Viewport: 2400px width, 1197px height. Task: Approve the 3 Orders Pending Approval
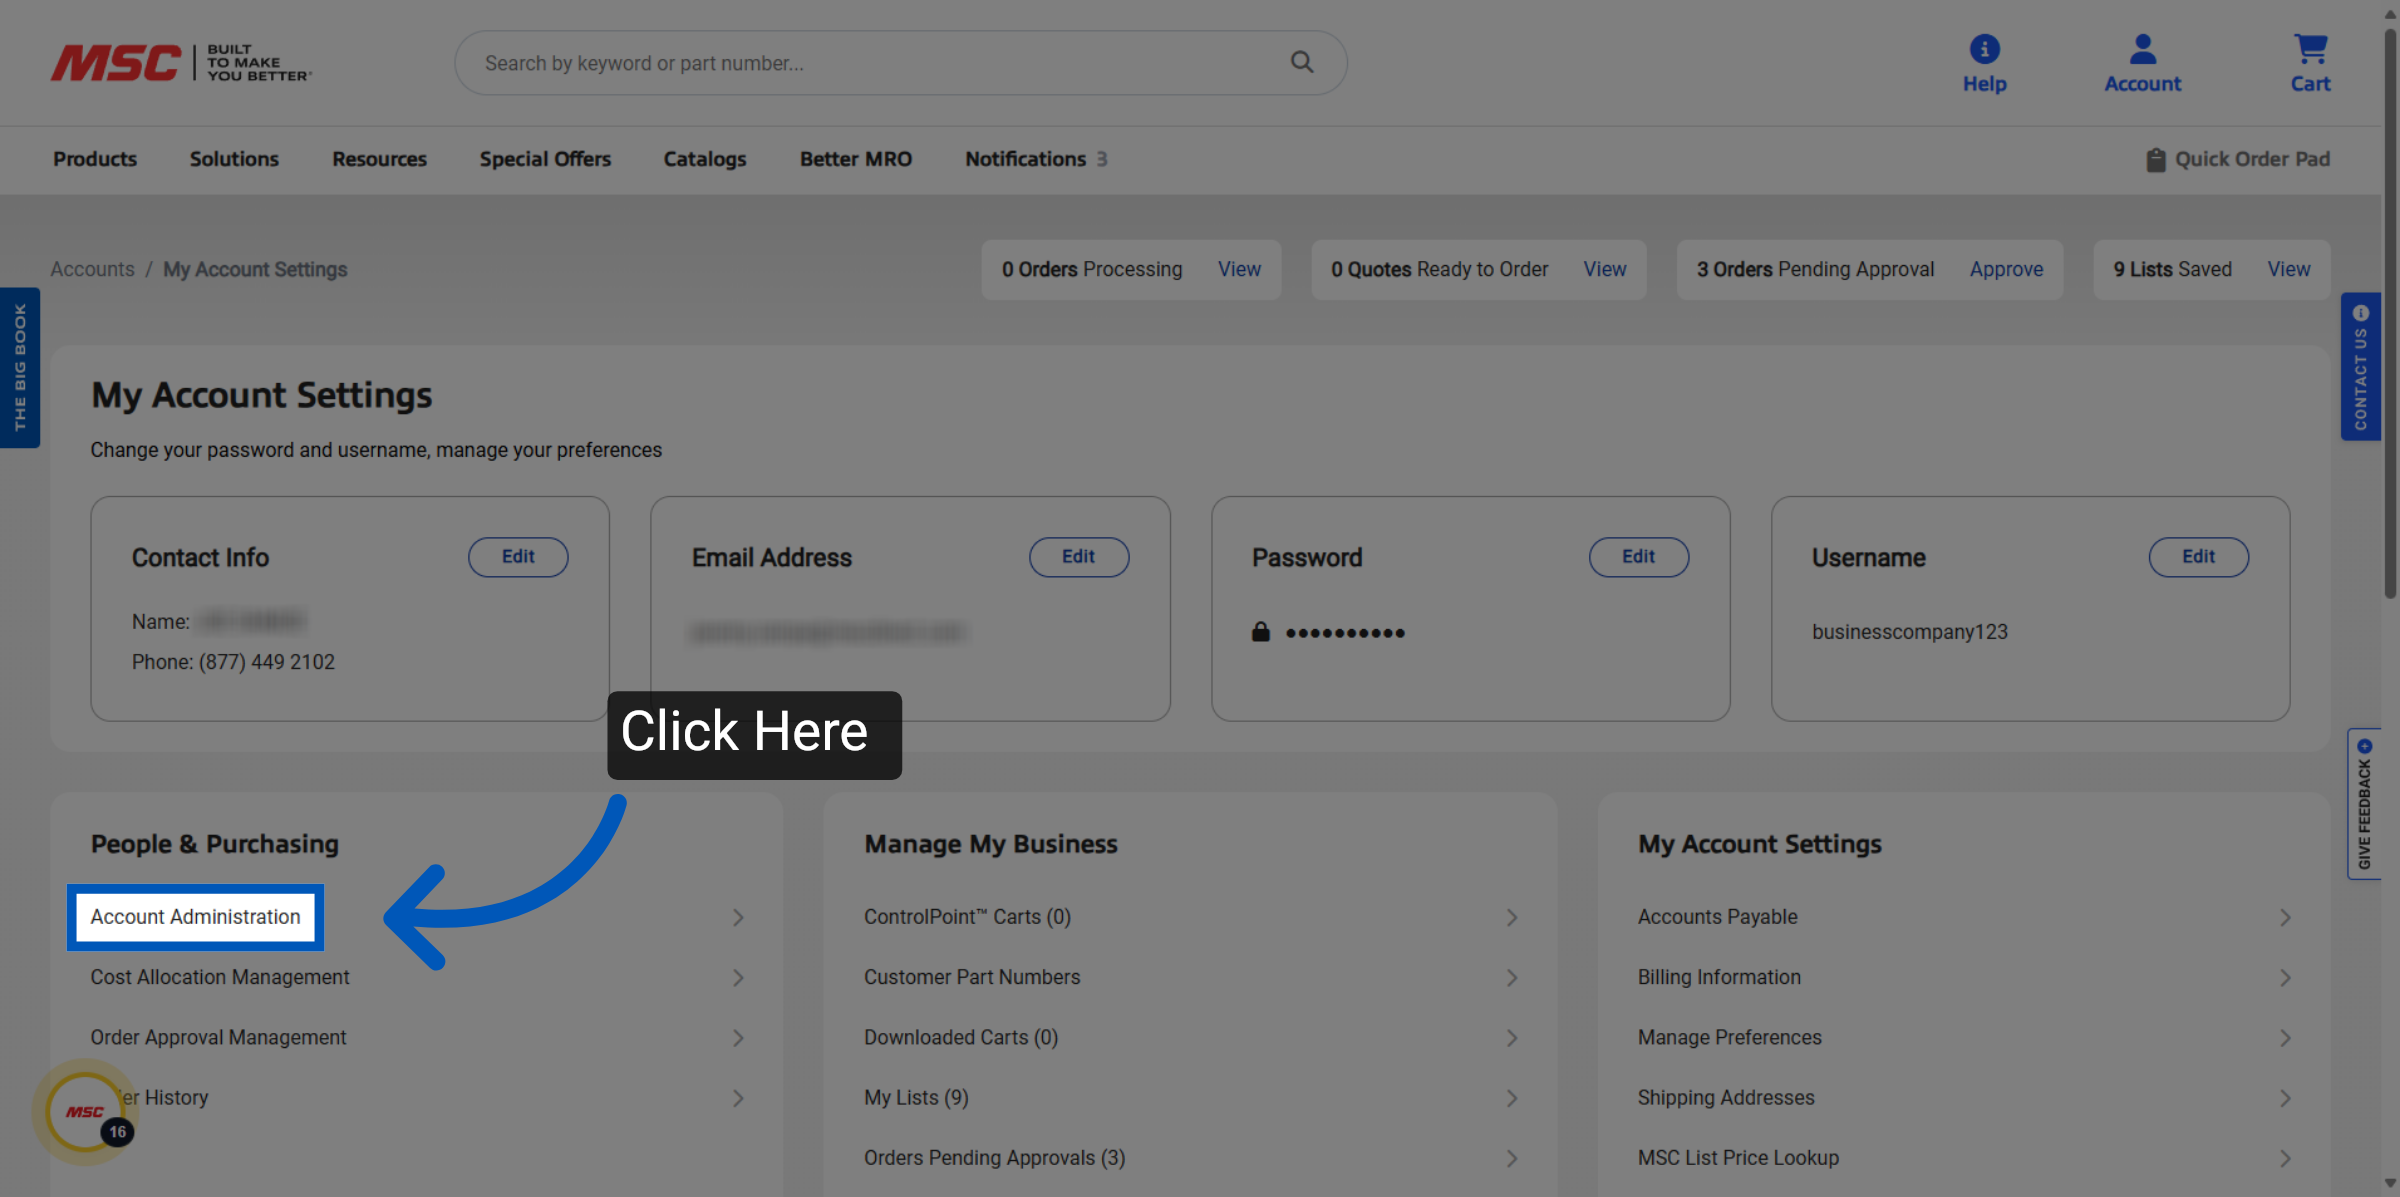click(2006, 269)
